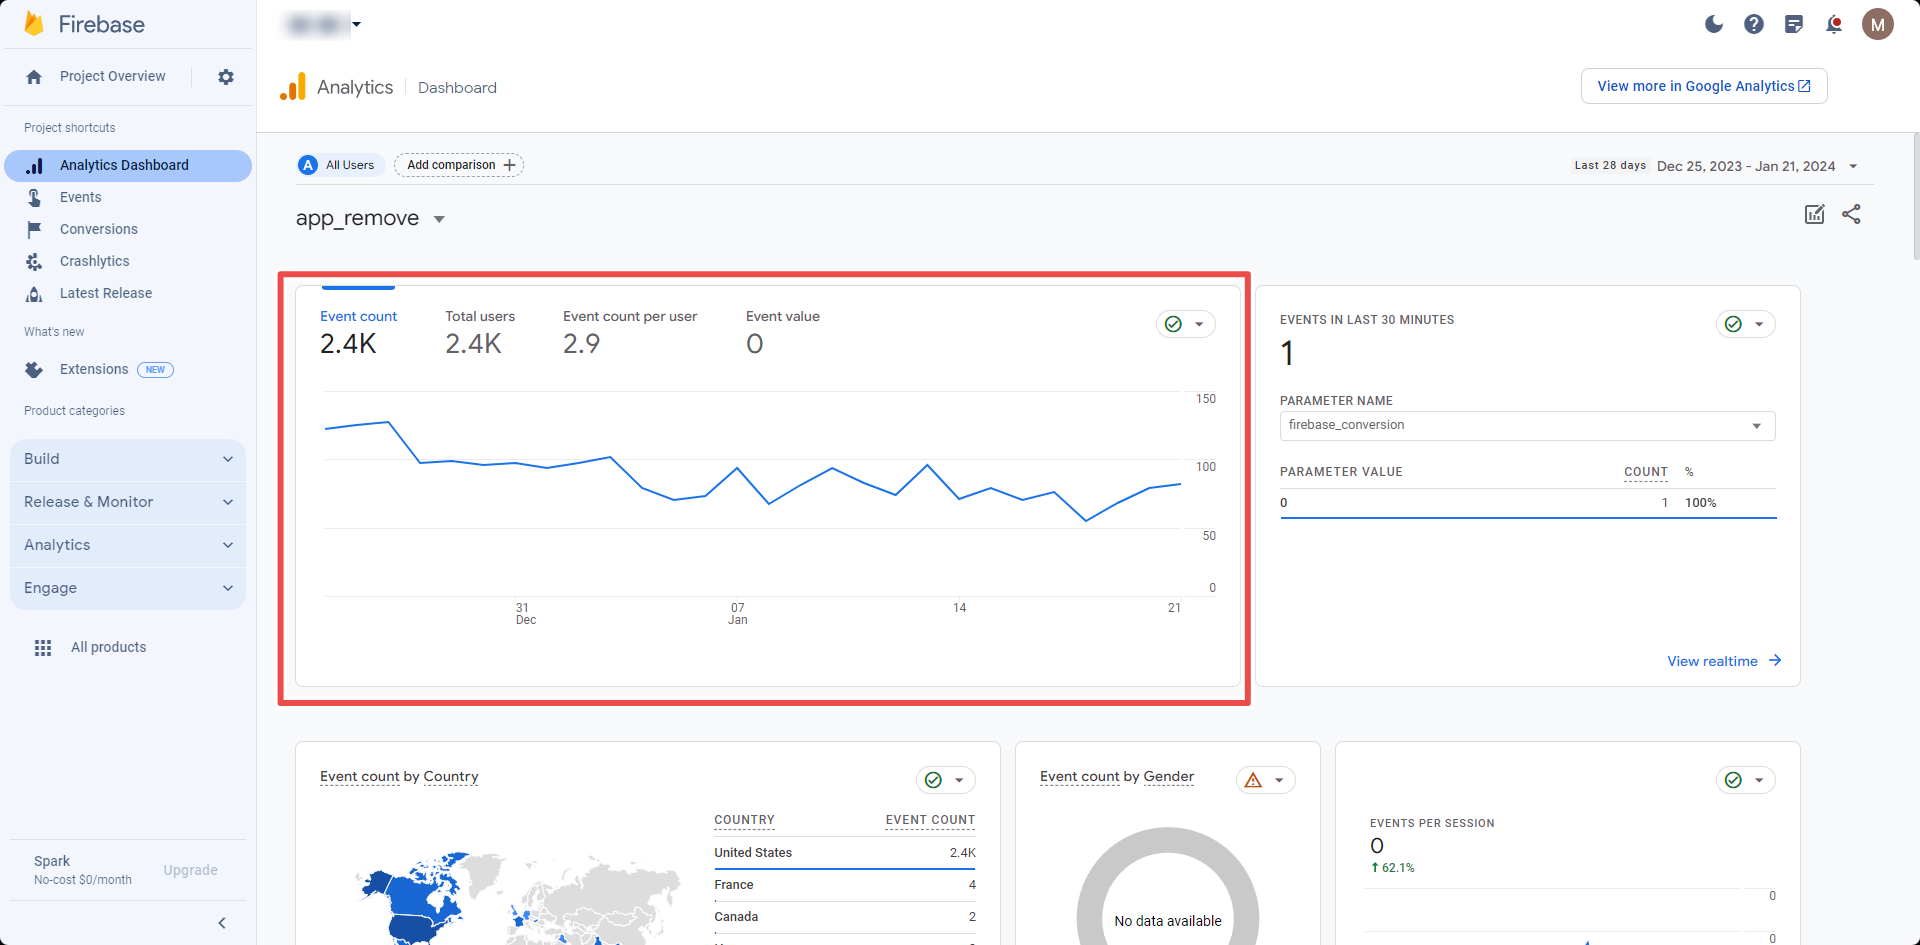This screenshot has width=1920, height=945.
Task: Click the Event count by Gender title
Action: [1117, 777]
